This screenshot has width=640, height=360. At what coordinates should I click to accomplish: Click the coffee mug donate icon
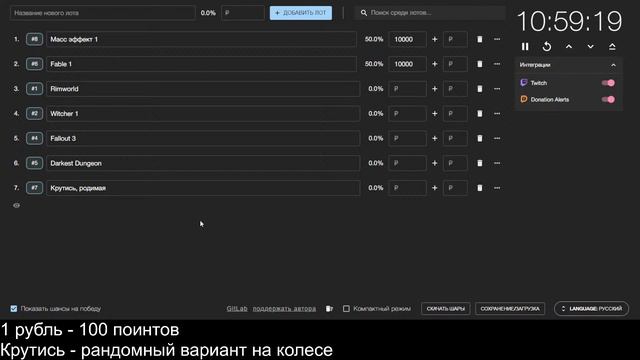point(329,309)
